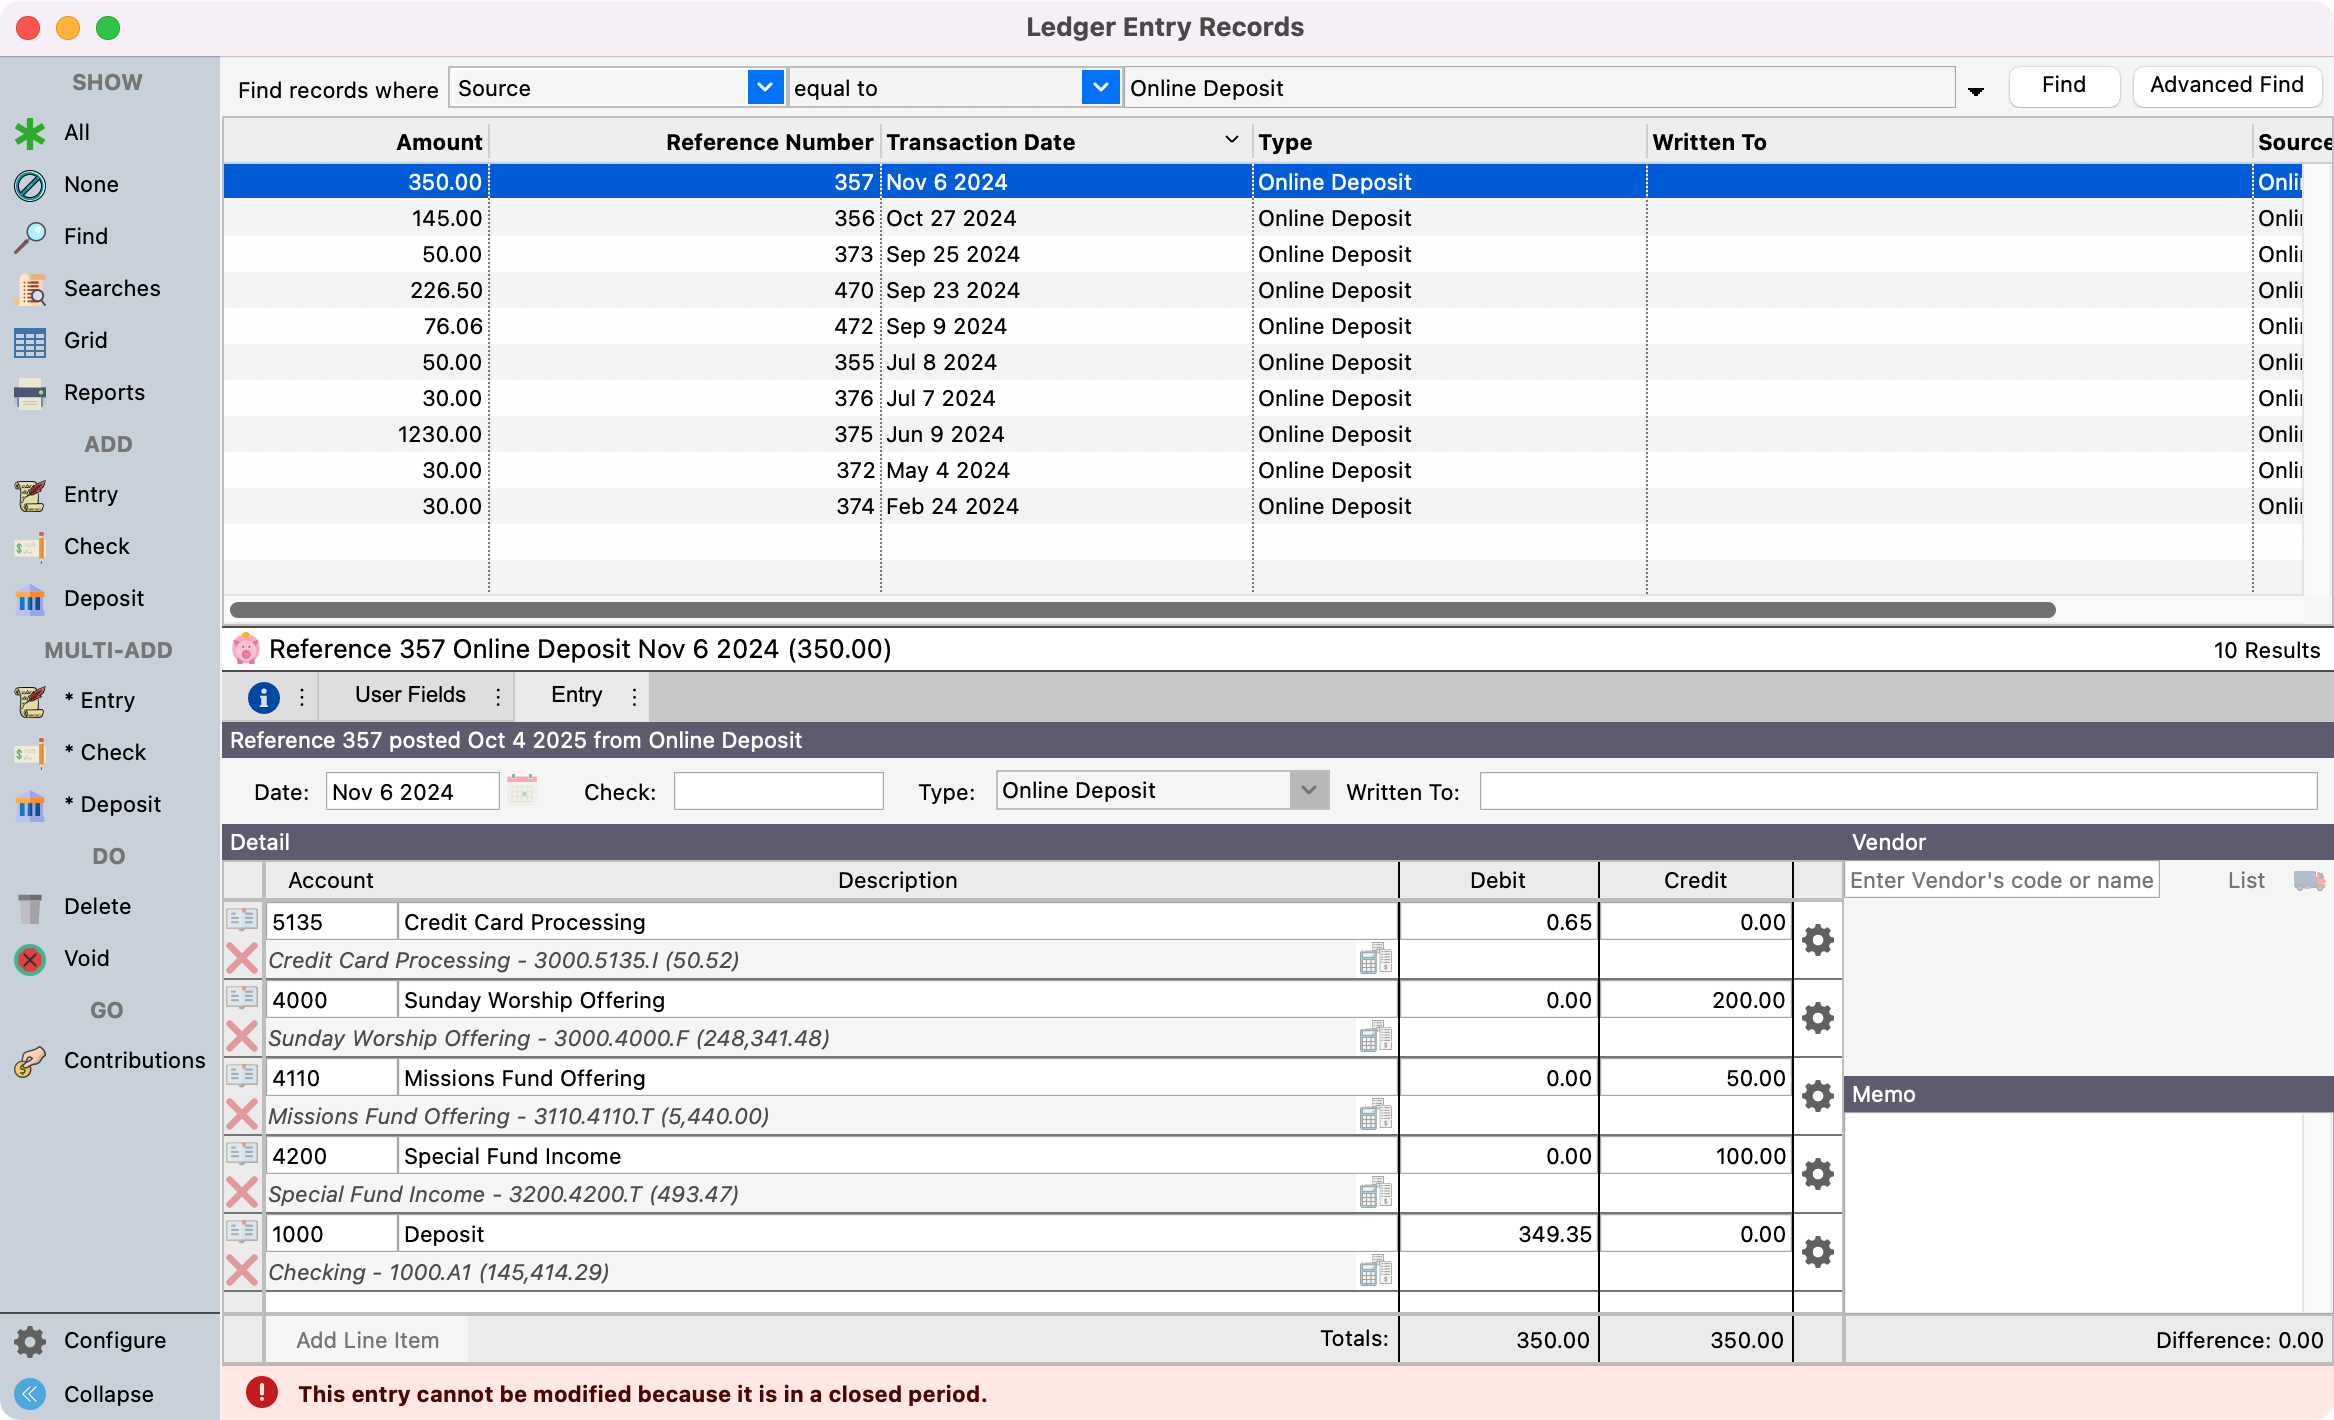This screenshot has width=2334, height=1420.
Task: Open Searches from the Show sidebar
Action: tap(30, 289)
